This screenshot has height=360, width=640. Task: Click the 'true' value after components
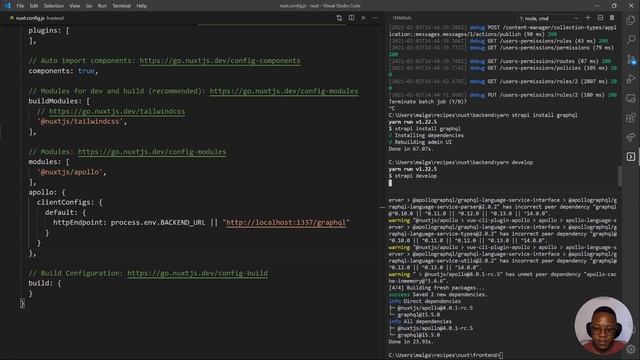coord(86,71)
